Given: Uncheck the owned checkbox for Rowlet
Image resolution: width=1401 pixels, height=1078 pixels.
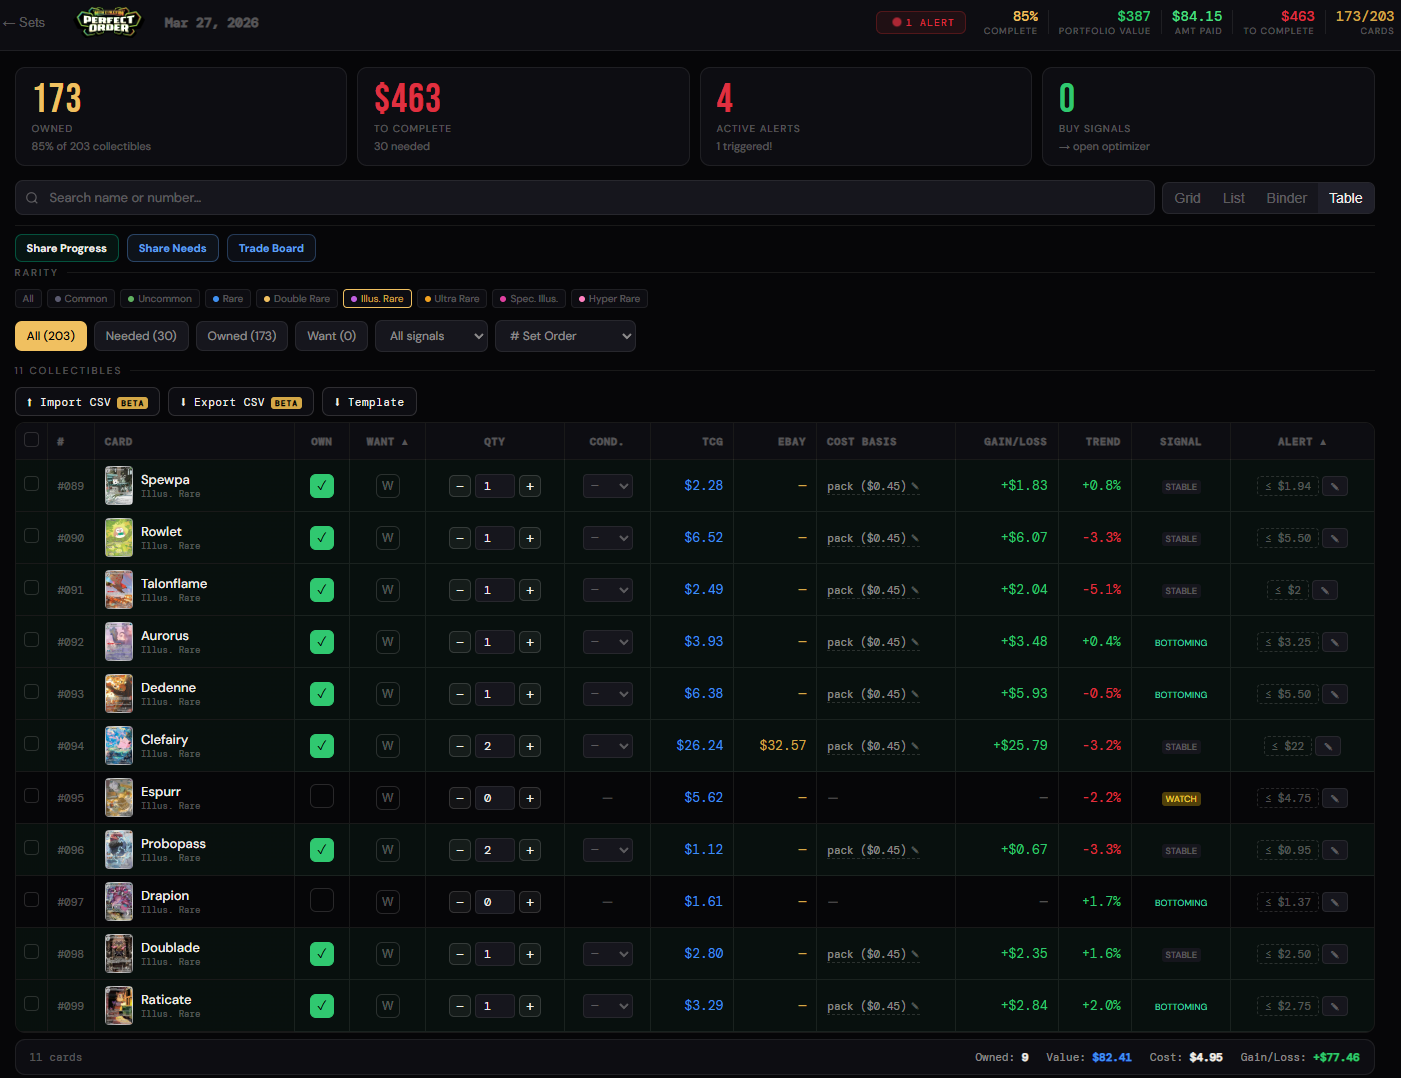Looking at the screenshot, I should click(x=322, y=538).
